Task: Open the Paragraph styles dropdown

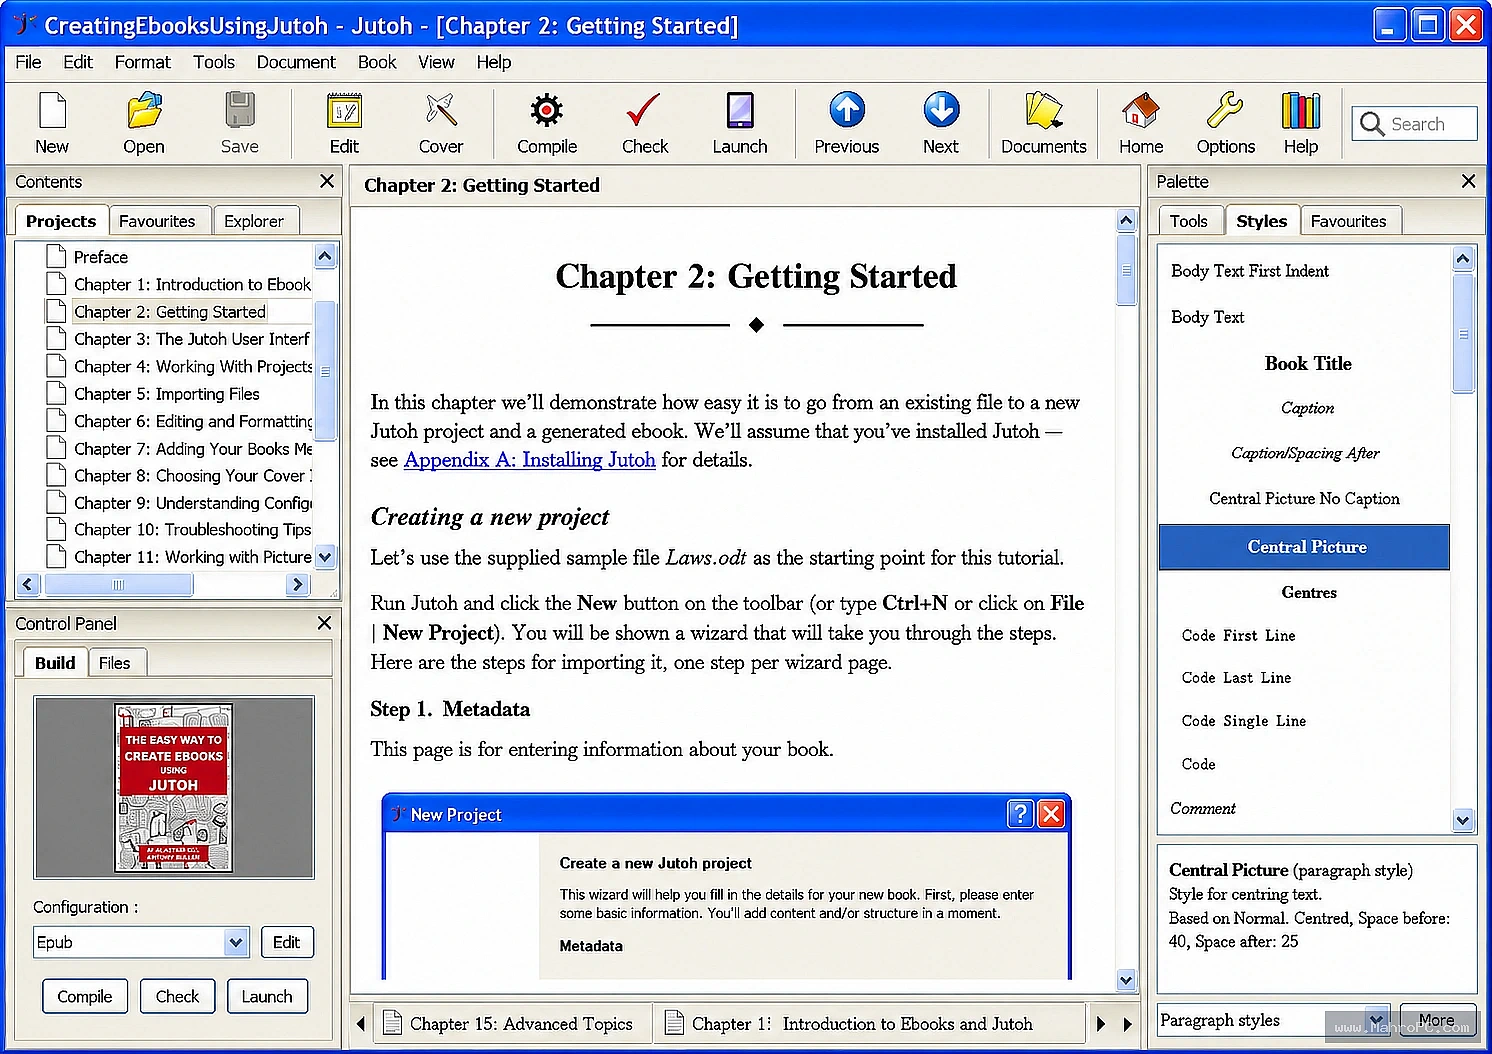Action: pos(1377,1020)
